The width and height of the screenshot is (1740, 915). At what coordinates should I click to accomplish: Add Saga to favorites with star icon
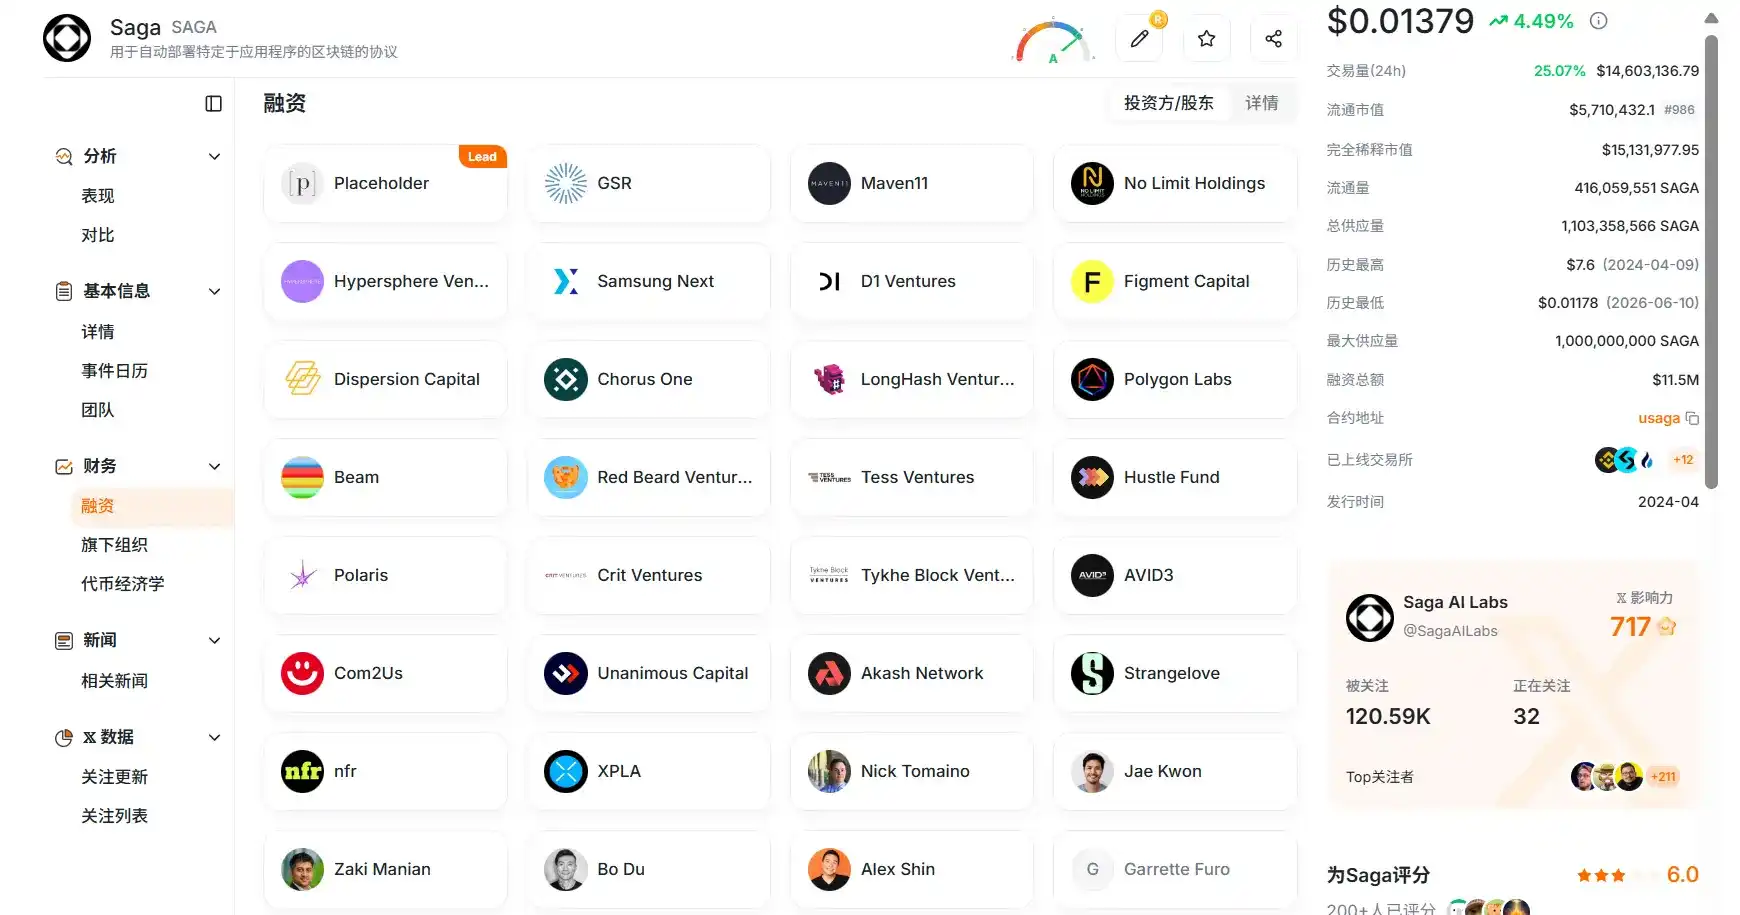coord(1206,39)
